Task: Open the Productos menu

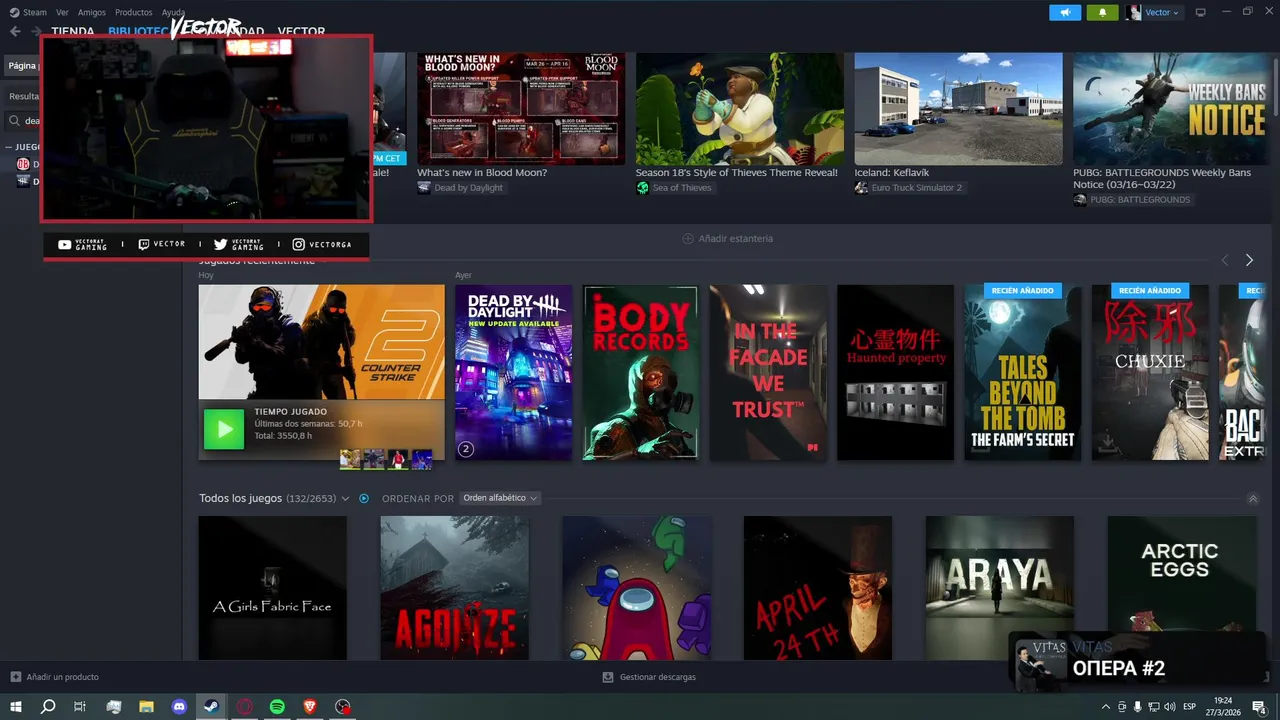Action: (134, 12)
